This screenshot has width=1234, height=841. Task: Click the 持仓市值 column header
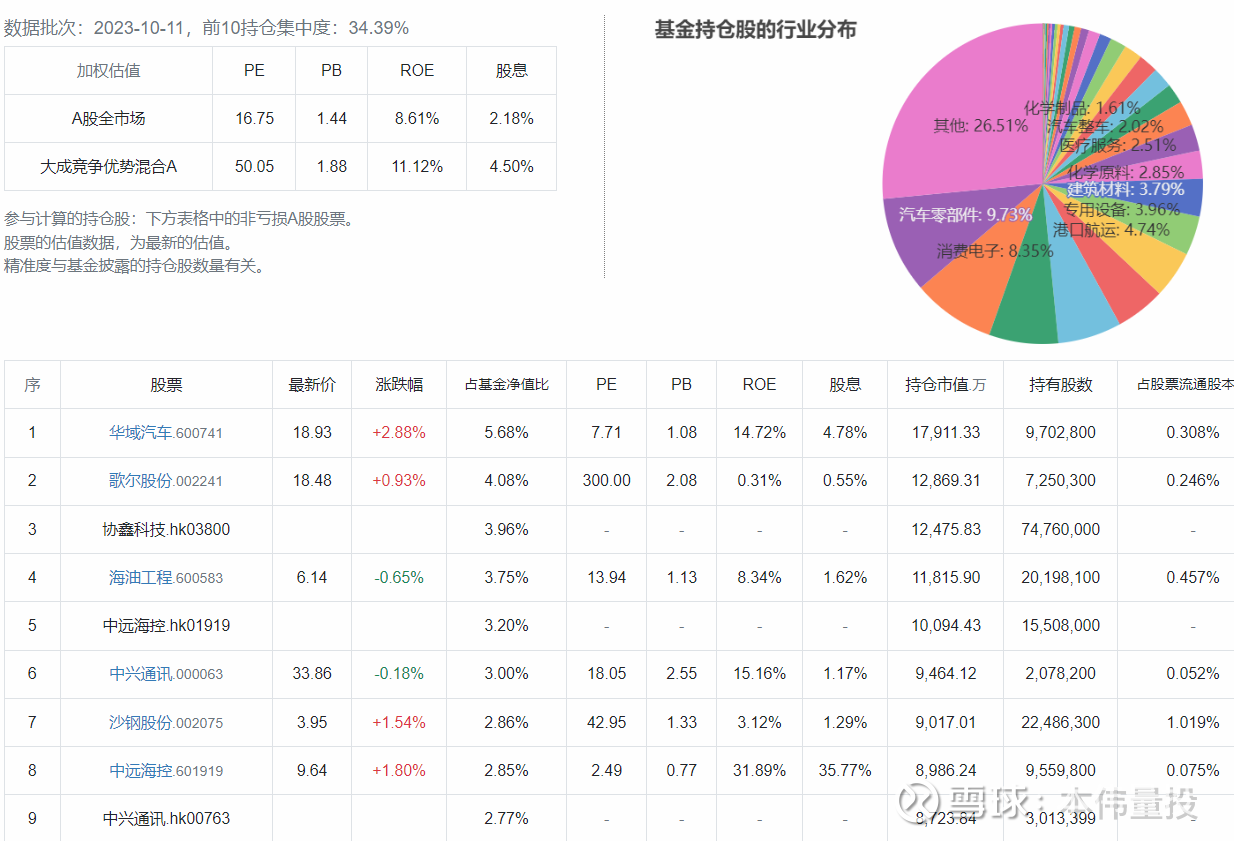(945, 385)
